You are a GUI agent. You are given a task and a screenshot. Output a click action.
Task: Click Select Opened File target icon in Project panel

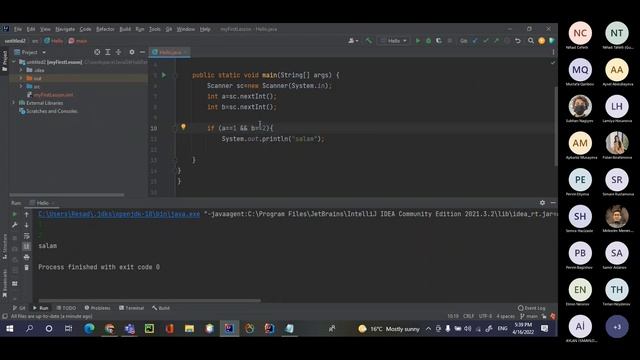[x=97, y=52]
